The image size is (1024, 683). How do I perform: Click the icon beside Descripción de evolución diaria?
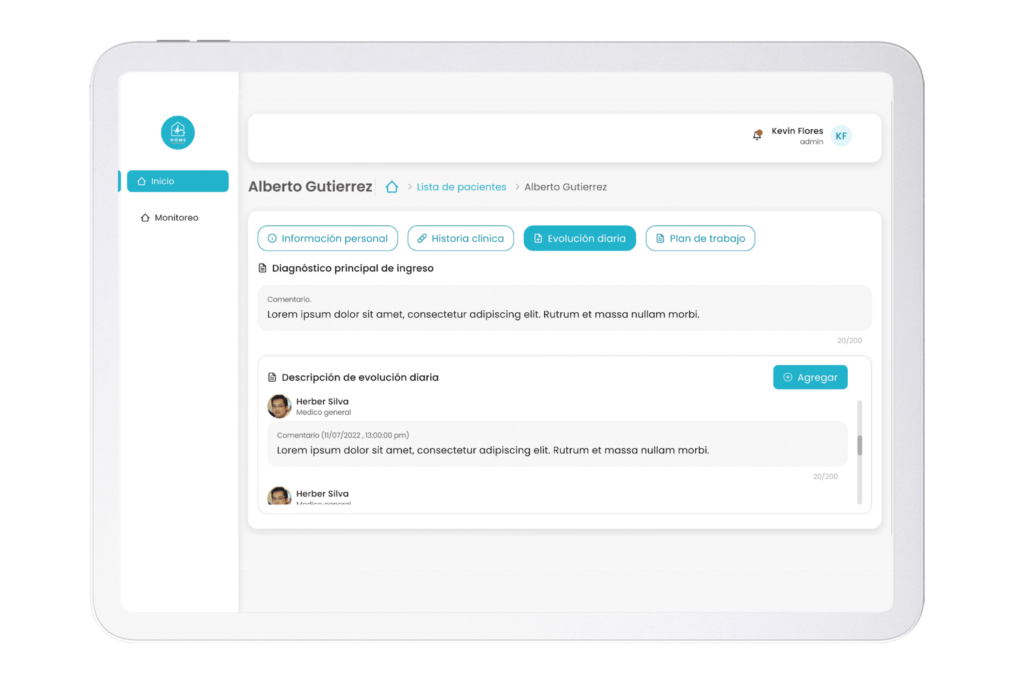(x=272, y=378)
